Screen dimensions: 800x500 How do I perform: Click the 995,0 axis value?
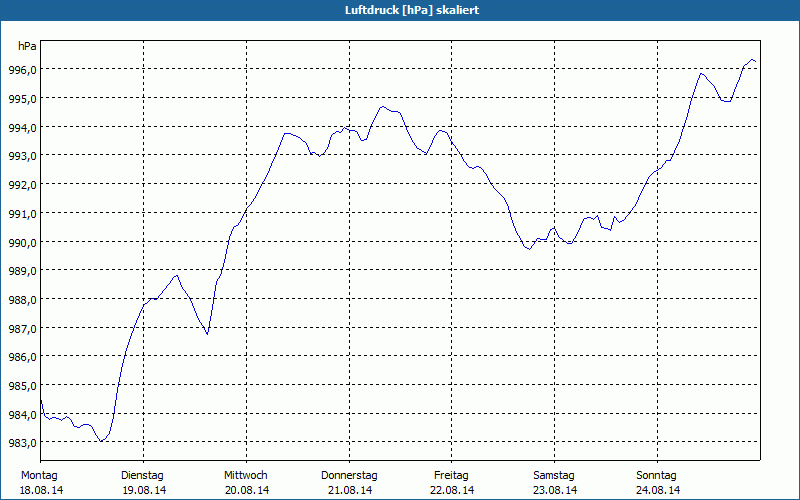[x=23, y=99]
